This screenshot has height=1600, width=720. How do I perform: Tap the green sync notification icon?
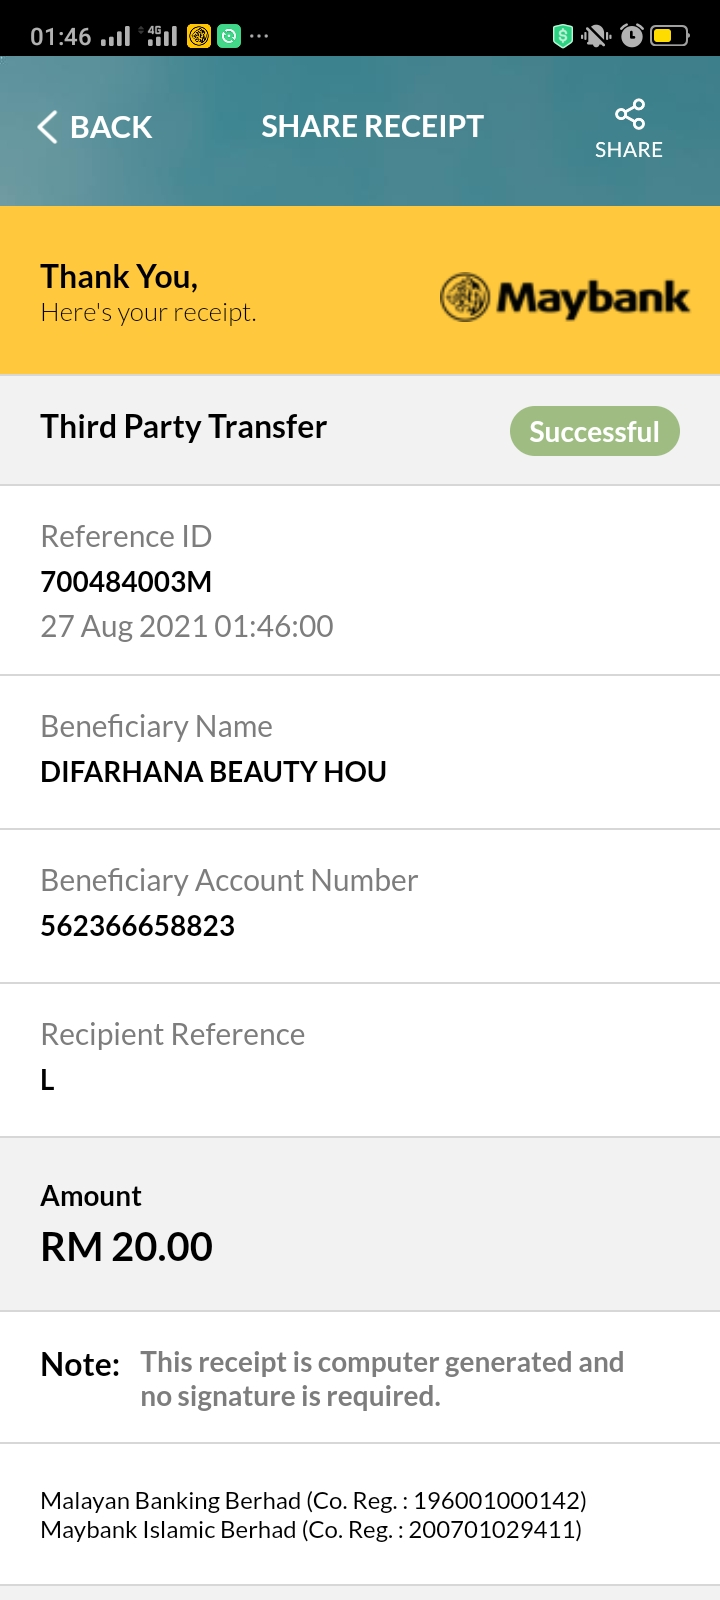(x=229, y=37)
